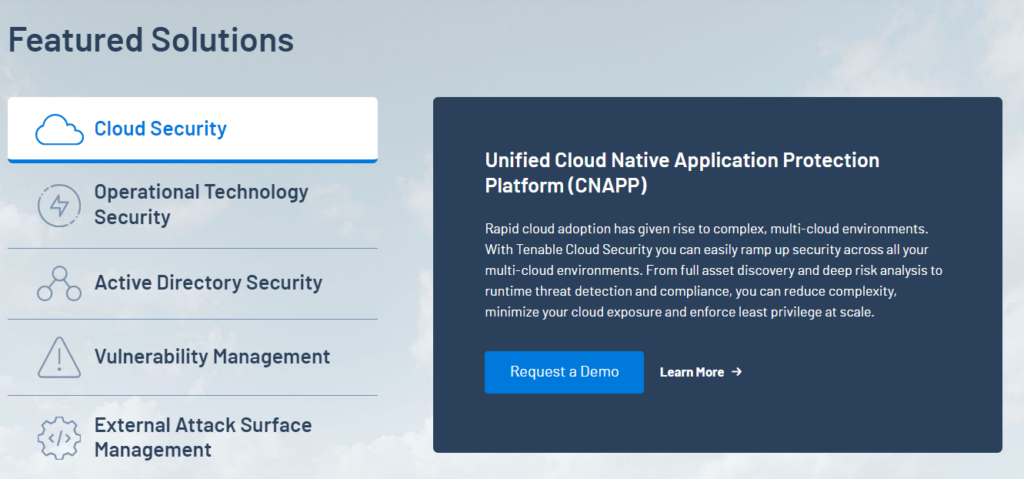
Task: Open External Attack Surface Management tab
Action: click(x=193, y=437)
